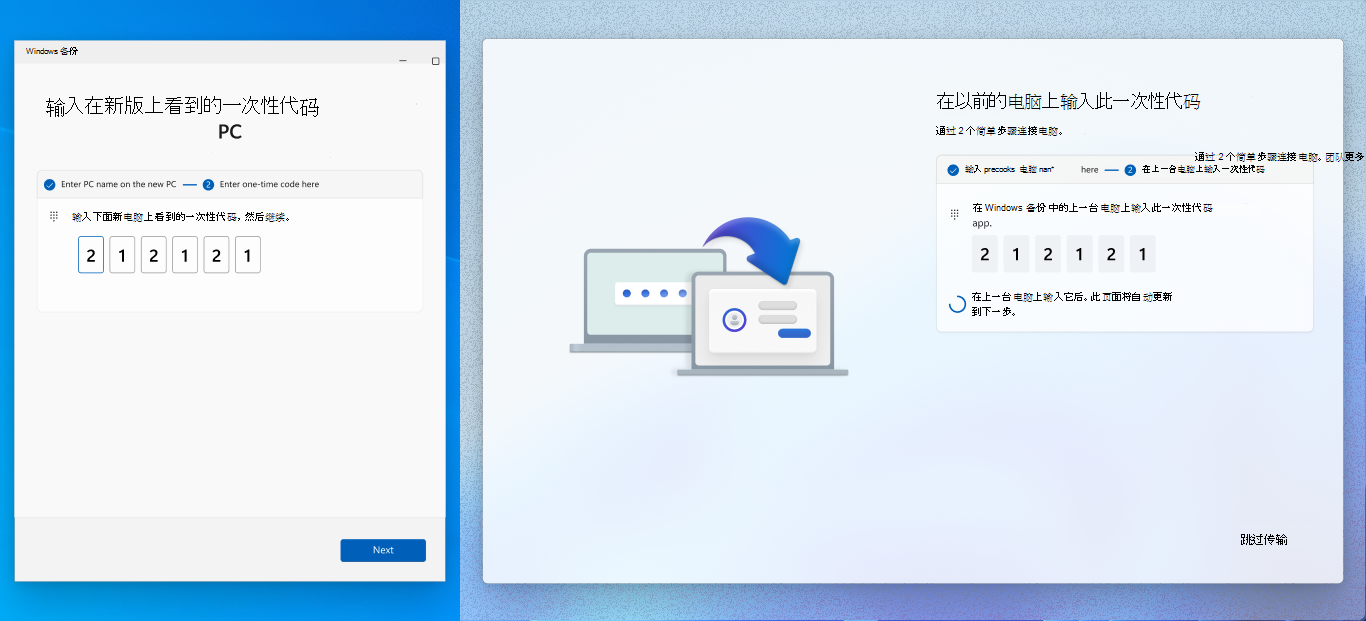
Task: Click the 跳过传输 skip transfer link
Action: 1266,539
